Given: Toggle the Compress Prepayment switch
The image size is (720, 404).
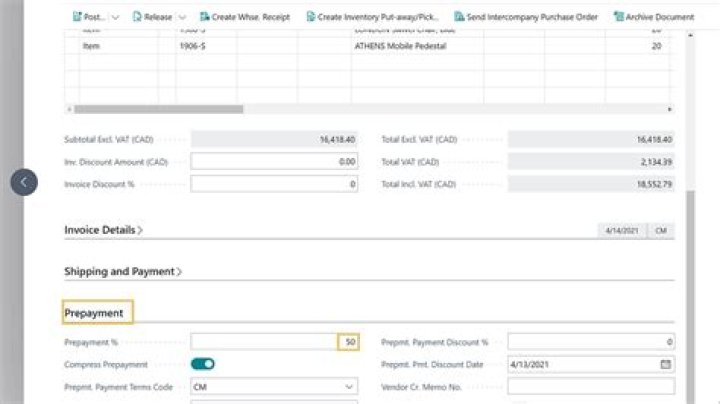Looking at the screenshot, I should click(203, 364).
